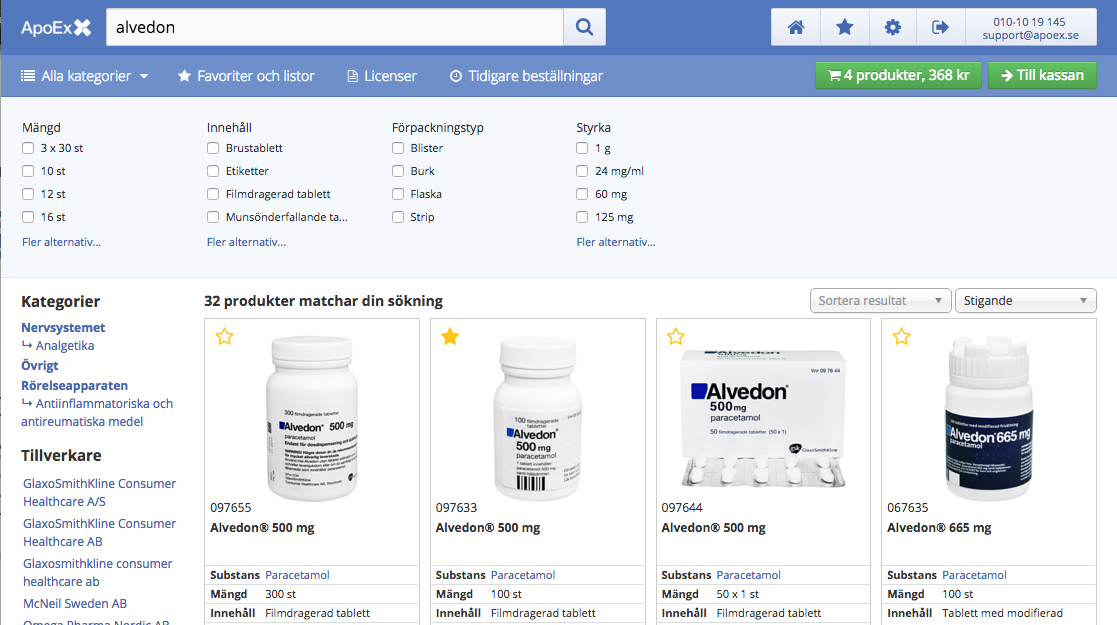The width and height of the screenshot is (1117, 625).
Task: Check the '24 mg/ml' strength filter
Action: pyautogui.click(x=582, y=171)
